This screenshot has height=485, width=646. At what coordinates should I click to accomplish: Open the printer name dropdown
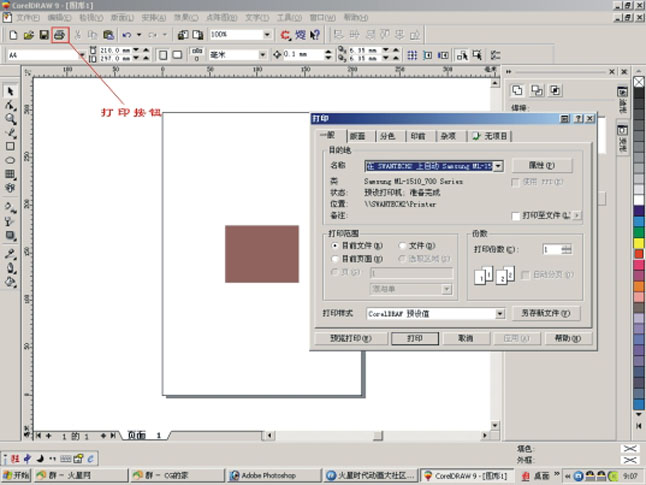(498, 166)
